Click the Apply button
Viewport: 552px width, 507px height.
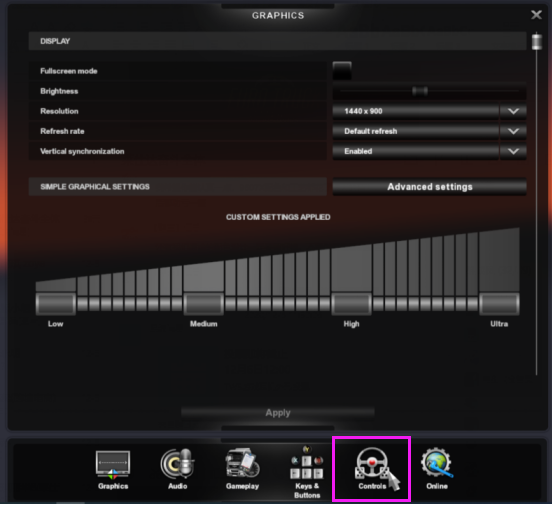click(x=278, y=413)
